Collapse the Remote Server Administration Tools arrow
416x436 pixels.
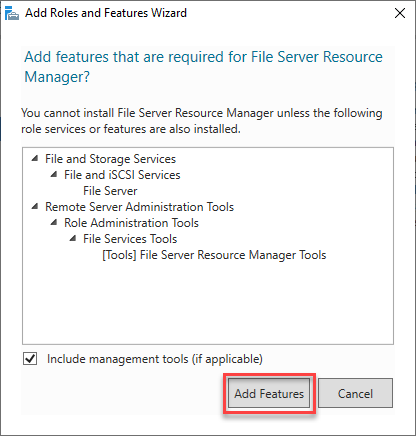click(x=35, y=206)
